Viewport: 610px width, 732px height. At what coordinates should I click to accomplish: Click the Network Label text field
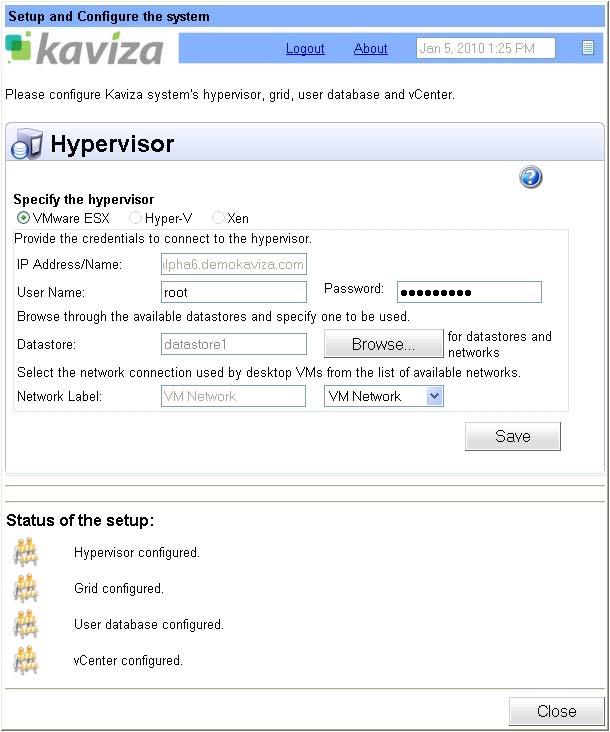(x=233, y=396)
